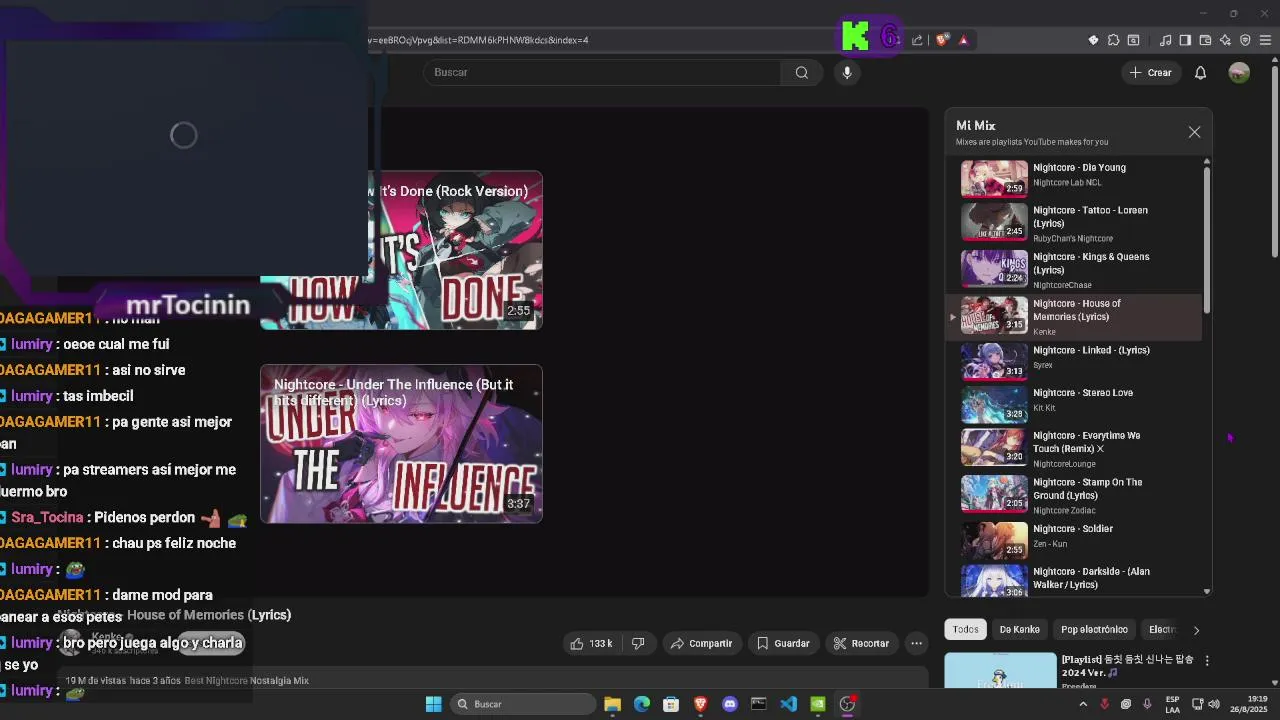The height and width of the screenshot is (720, 1280).
Task: Open the Brave Wallet icon
Action: pos(1205,40)
